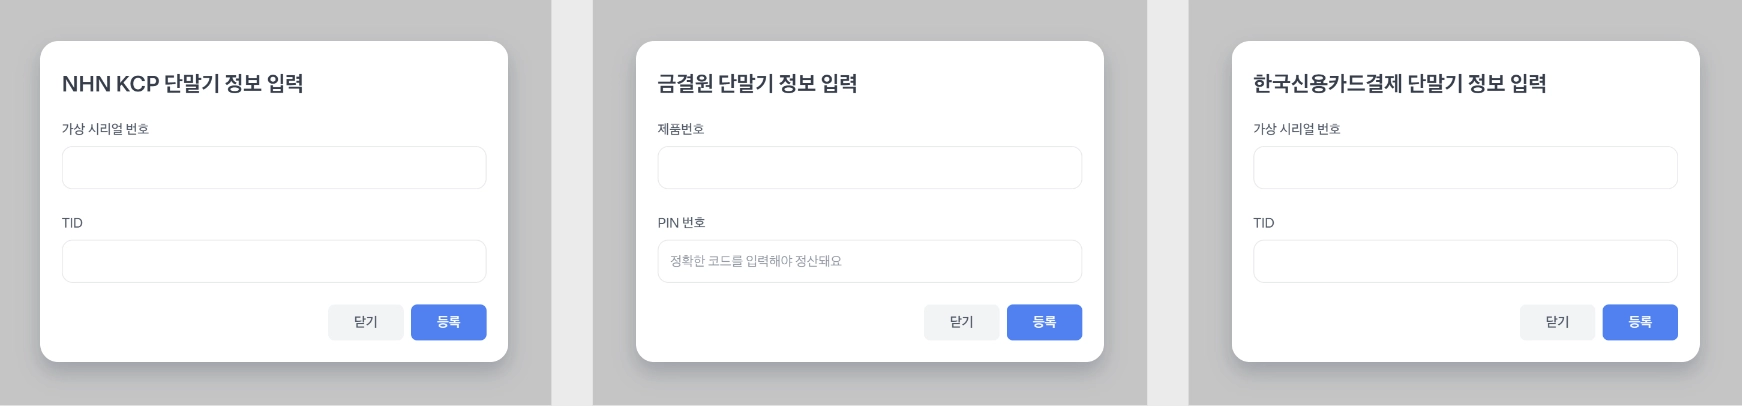Click the PIN 번호 label text
The height and width of the screenshot is (406, 1742).
click(x=681, y=223)
